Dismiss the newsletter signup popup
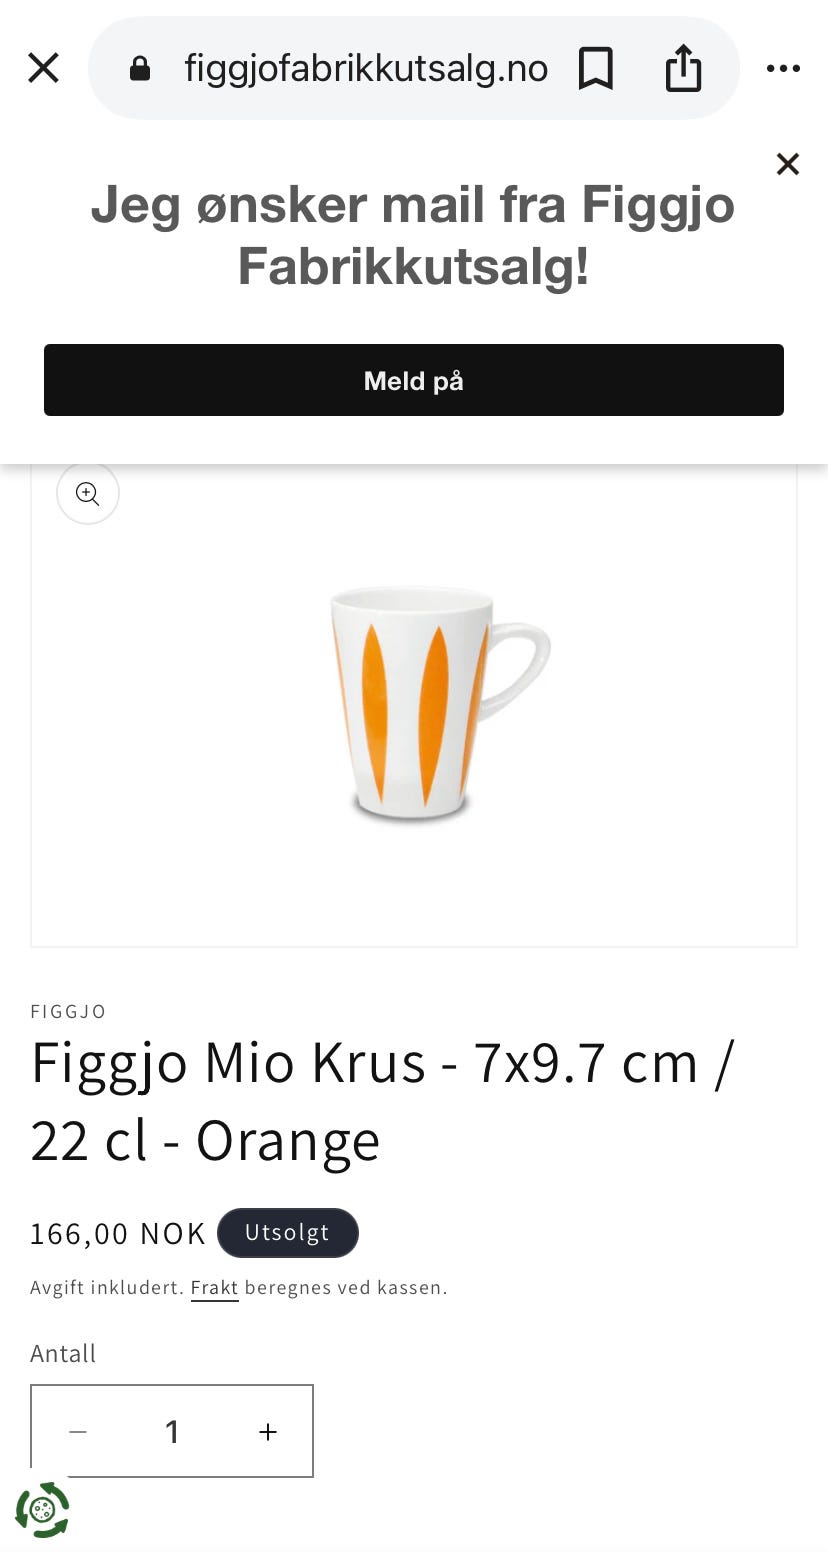 (x=788, y=164)
